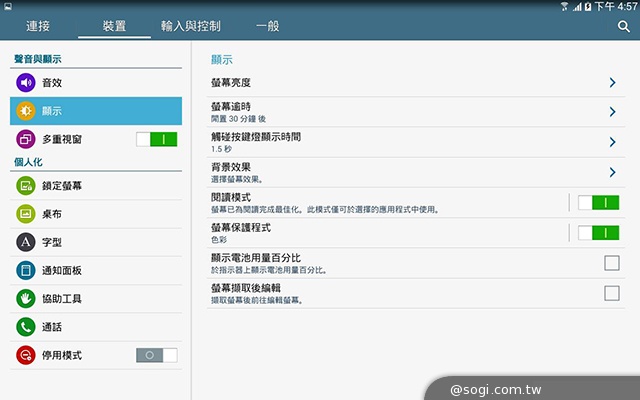This screenshot has width=640, height=400.
Task: Toggle the 多重視窗 switch off
Action: click(x=157, y=140)
